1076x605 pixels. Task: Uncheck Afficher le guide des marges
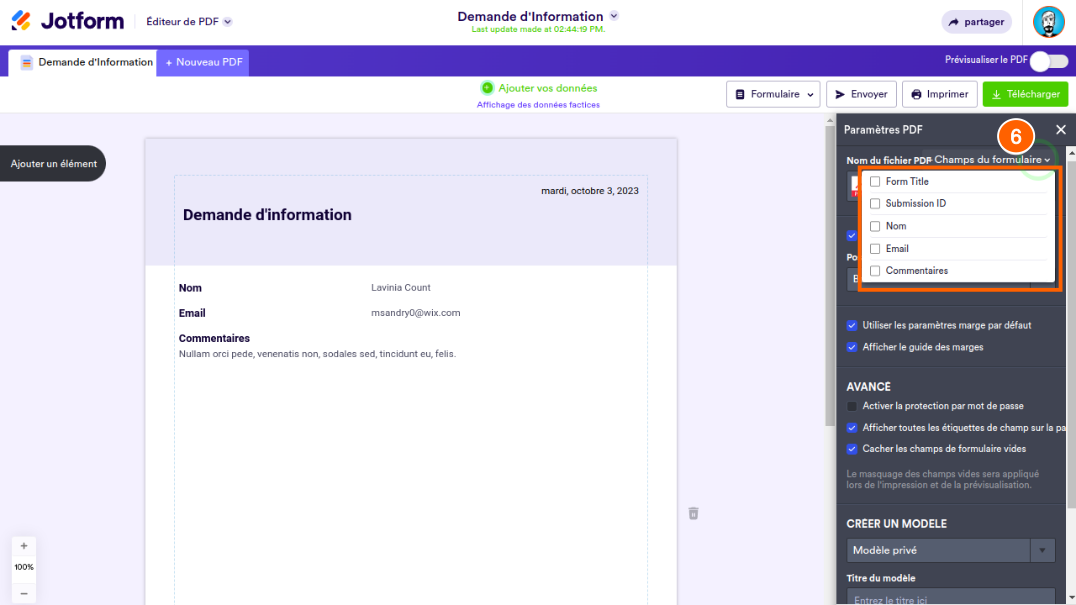click(852, 347)
